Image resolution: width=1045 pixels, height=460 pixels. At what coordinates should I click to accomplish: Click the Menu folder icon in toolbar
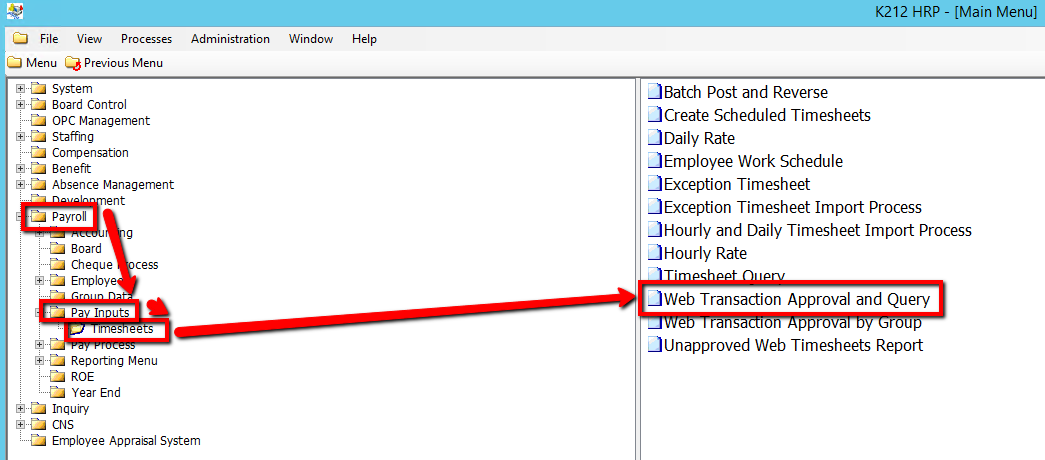[14, 63]
